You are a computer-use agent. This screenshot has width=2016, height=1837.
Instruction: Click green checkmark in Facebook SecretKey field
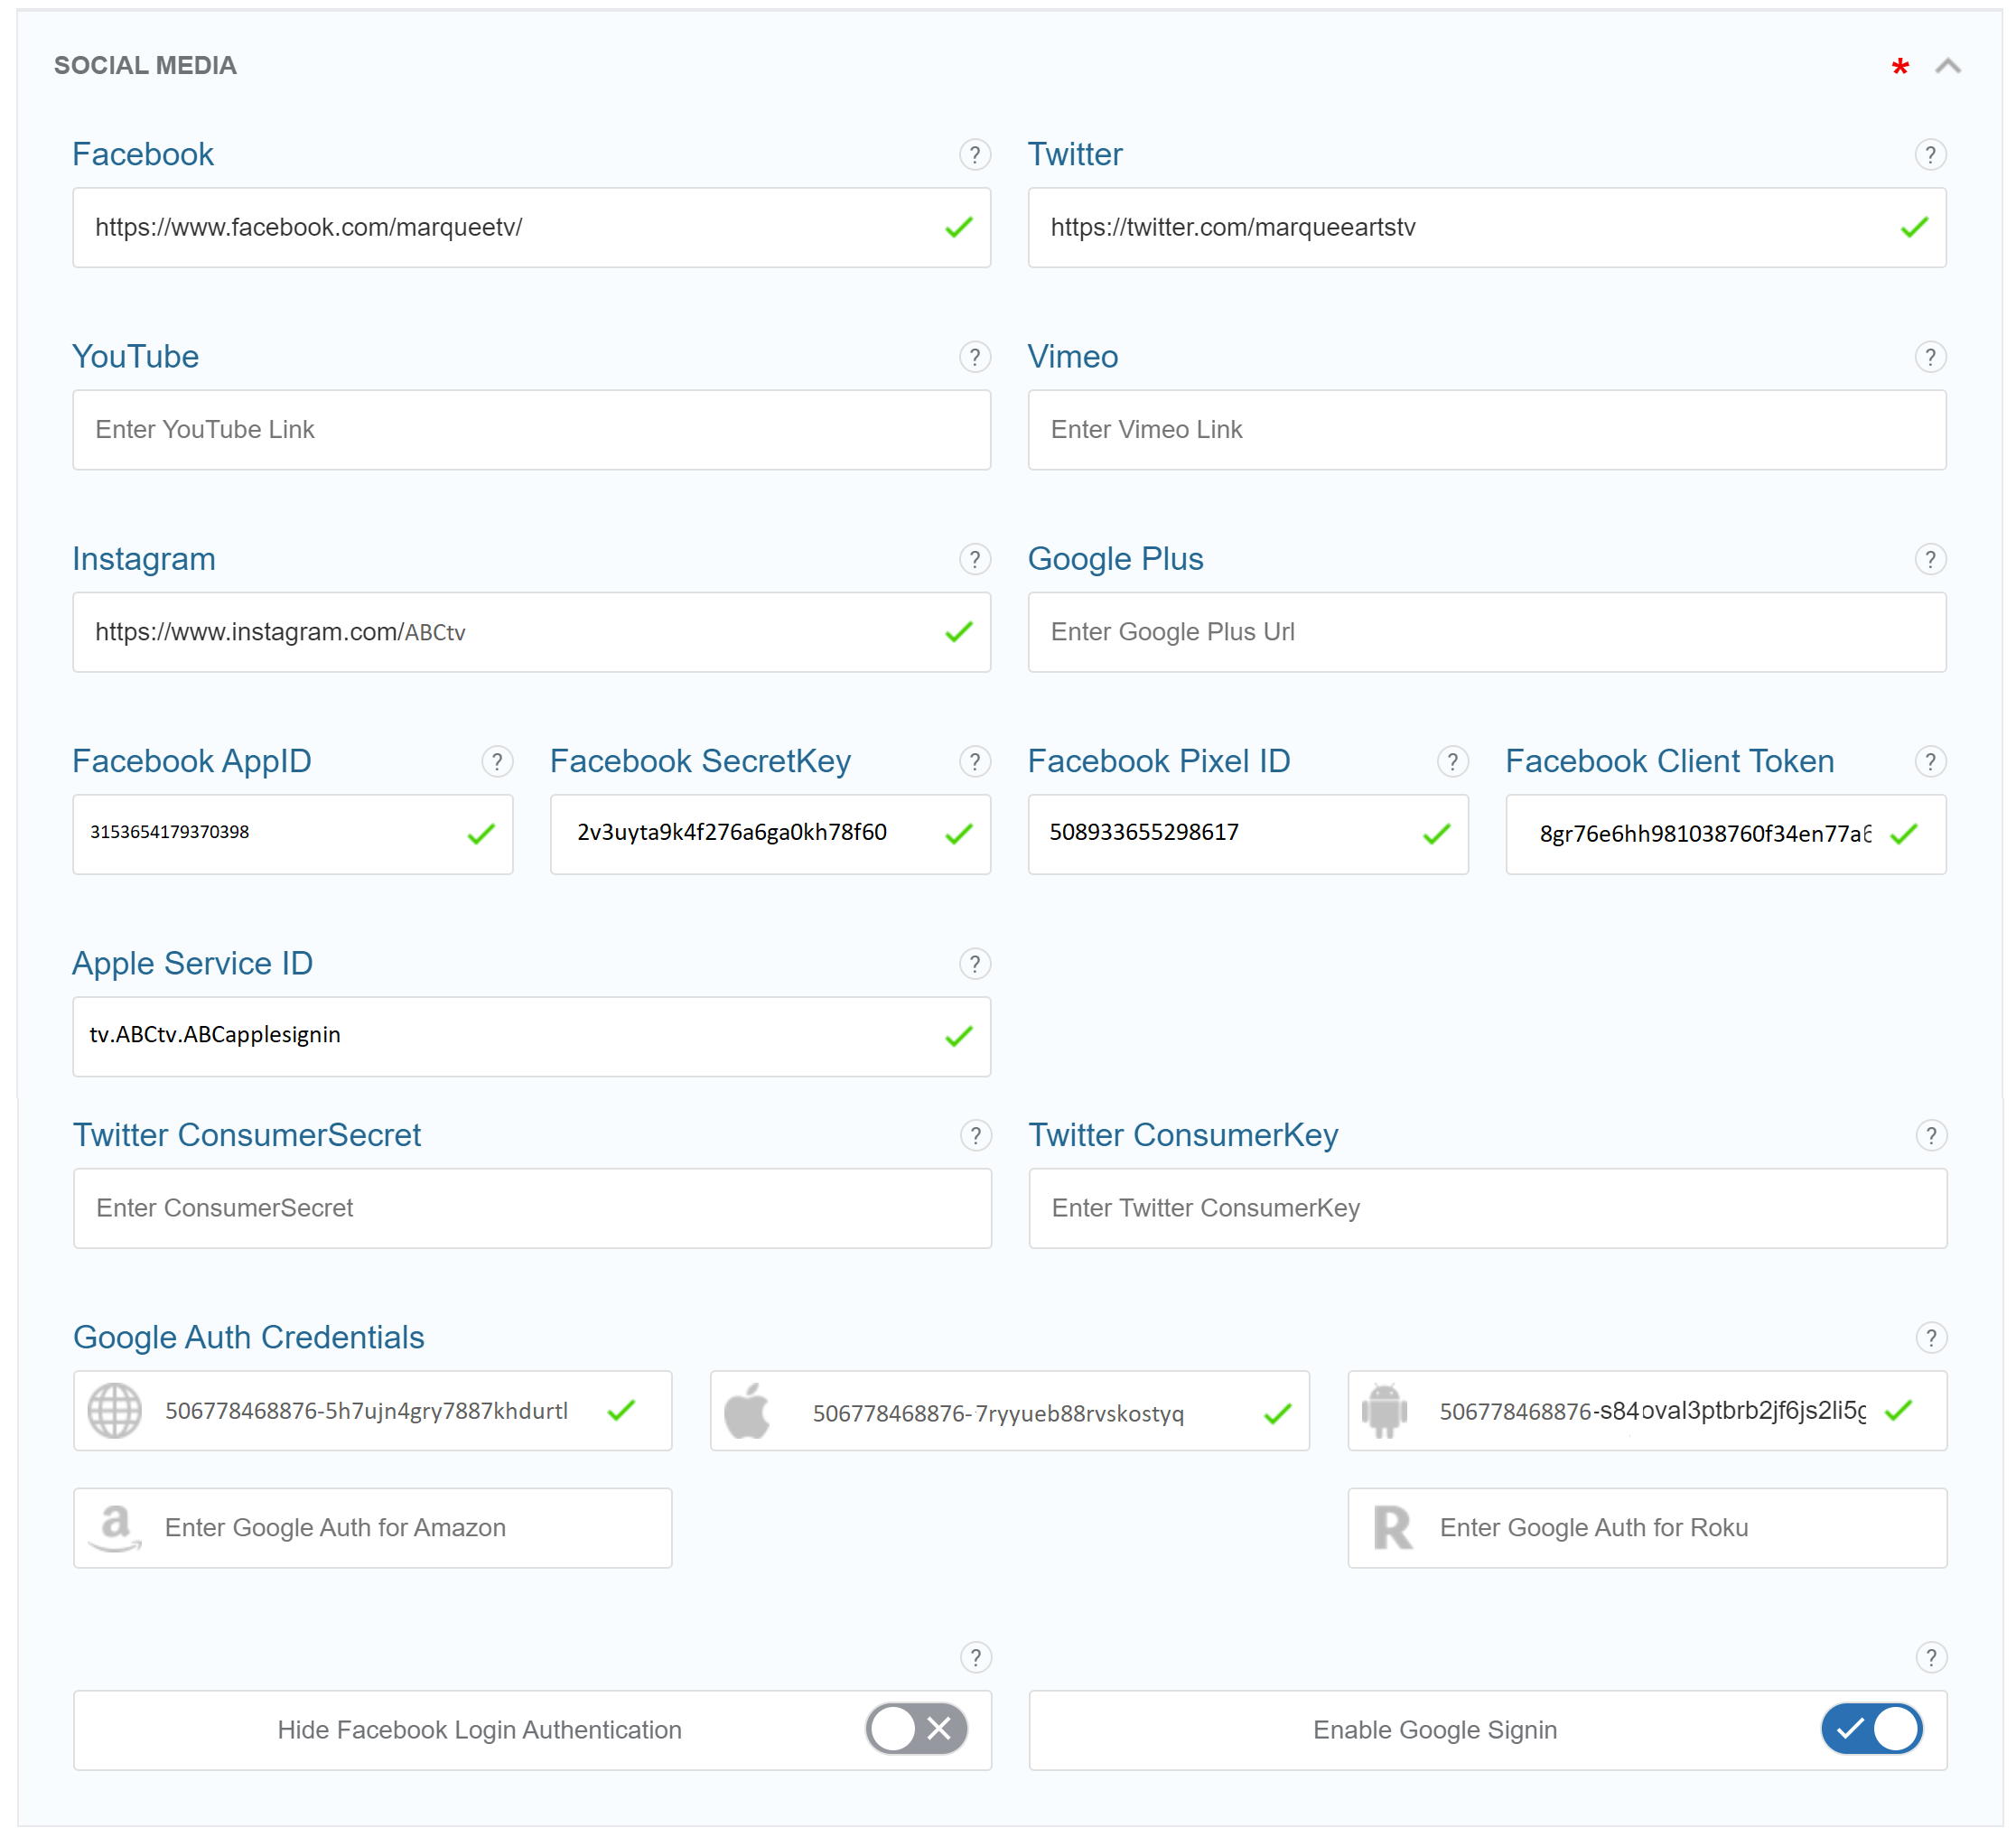pyautogui.click(x=958, y=834)
